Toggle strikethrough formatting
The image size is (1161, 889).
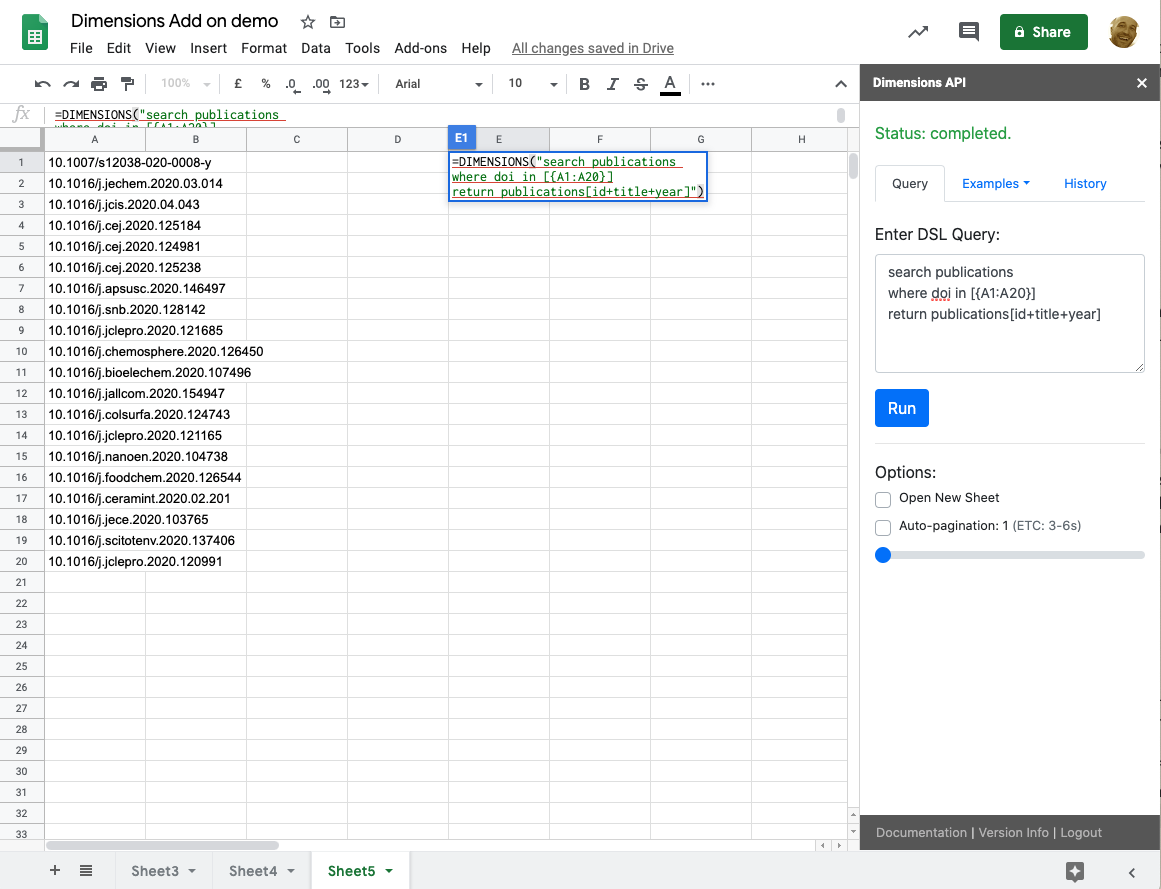point(641,84)
